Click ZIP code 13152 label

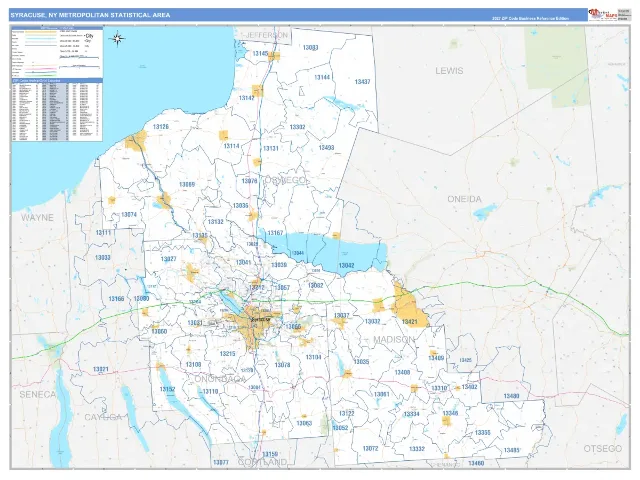[x=167, y=389]
